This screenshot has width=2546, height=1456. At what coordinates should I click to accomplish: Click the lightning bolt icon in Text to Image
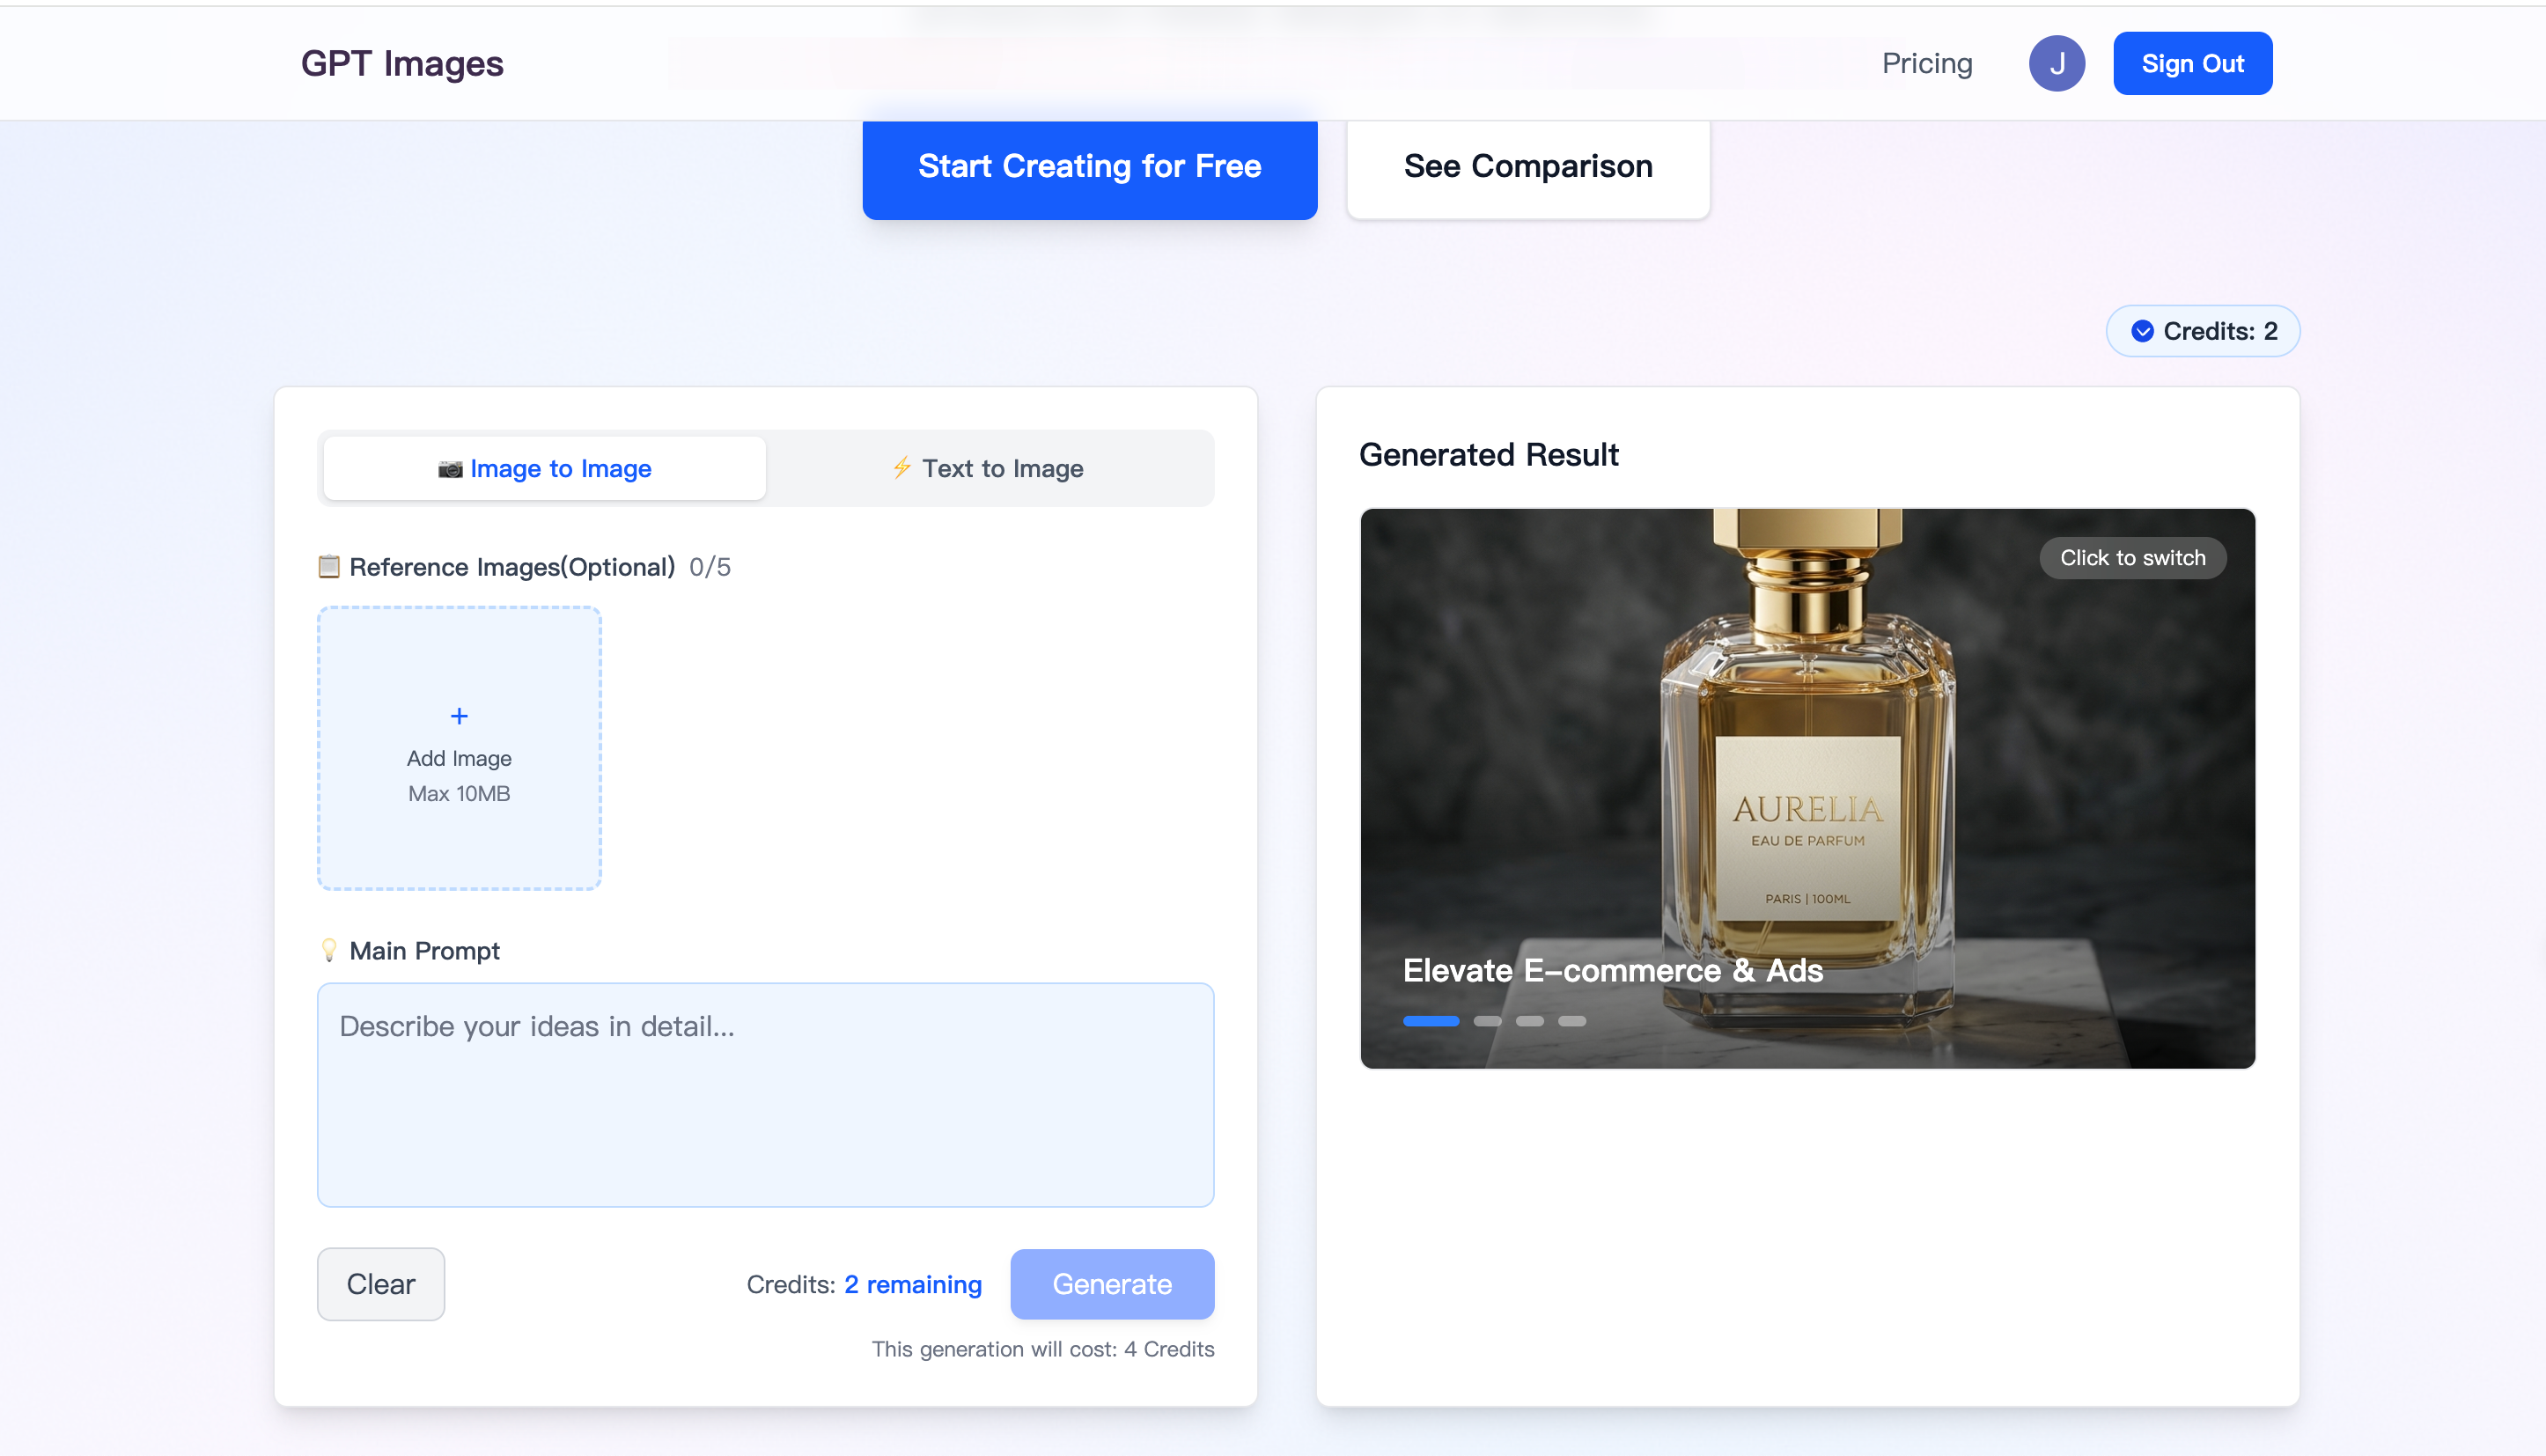902,468
